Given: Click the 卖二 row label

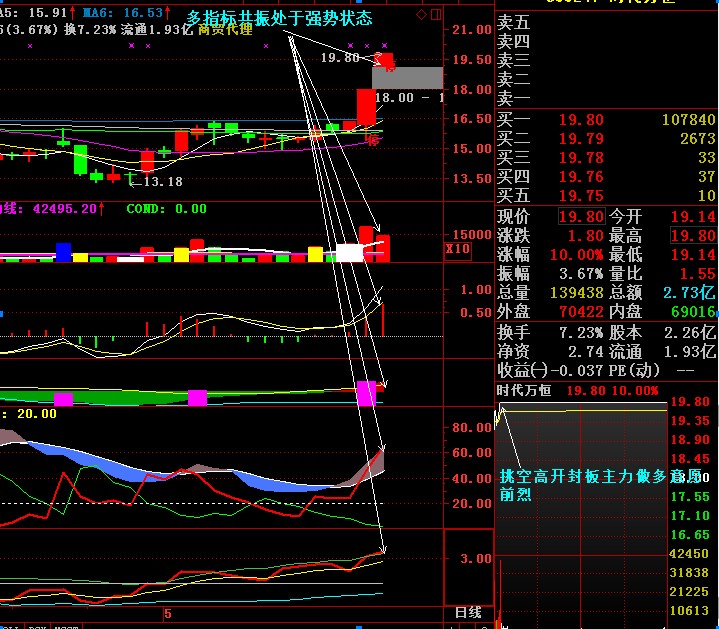Looking at the screenshot, I should pyautogui.click(x=514, y=80).
